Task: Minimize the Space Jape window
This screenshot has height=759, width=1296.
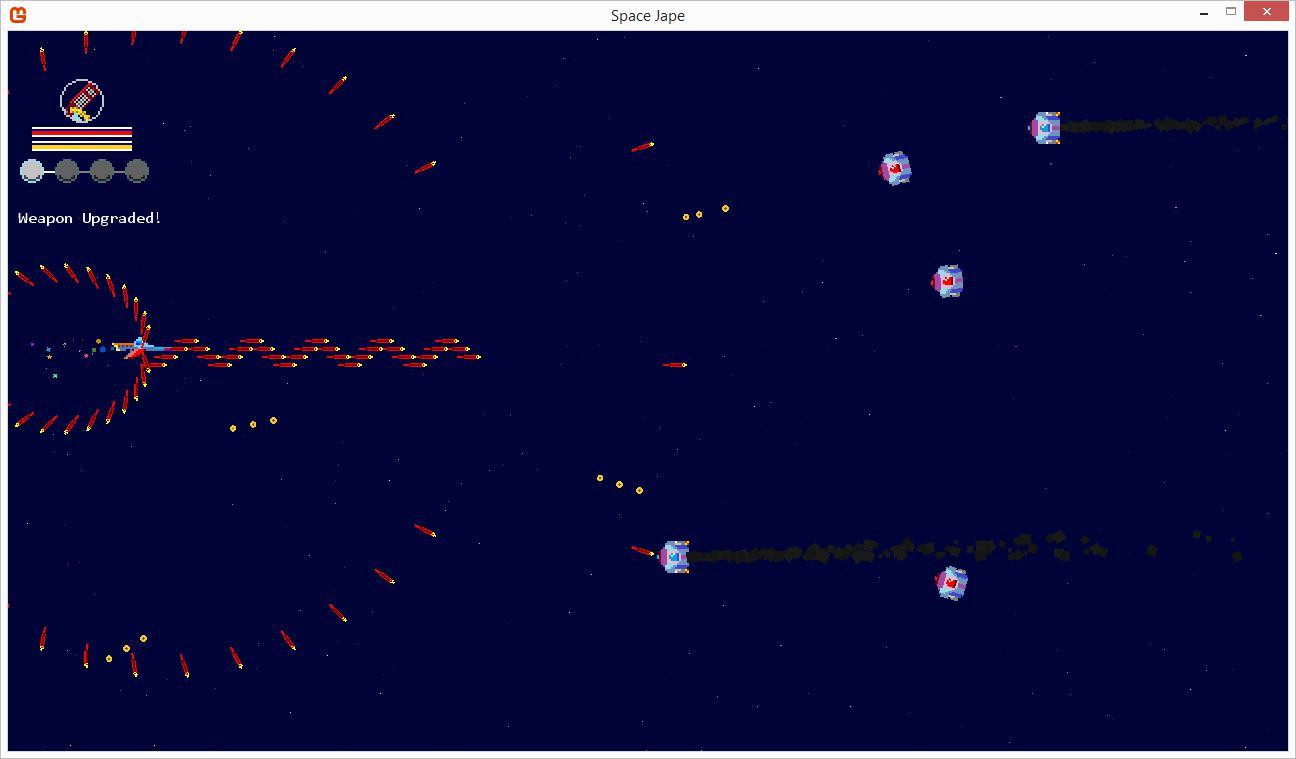Action: [1204, 13]
